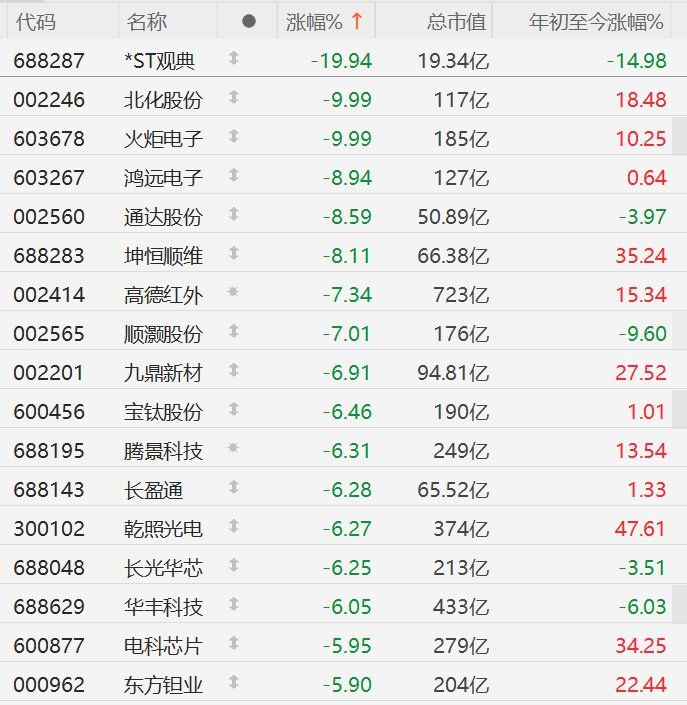Open stock name 火炬电子
Screen dimensions: 687x705
pos(164,139)
